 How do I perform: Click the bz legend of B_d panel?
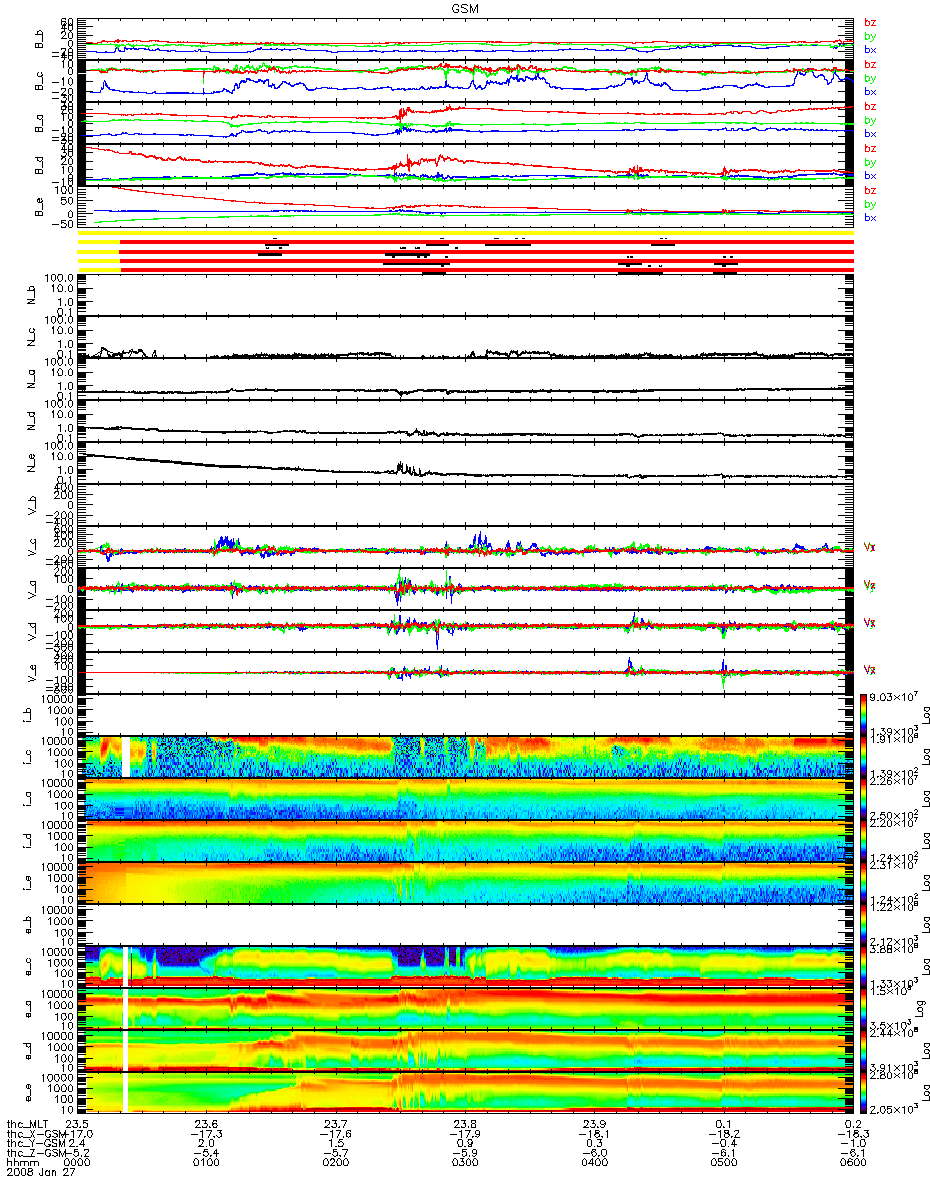point(870,149)
